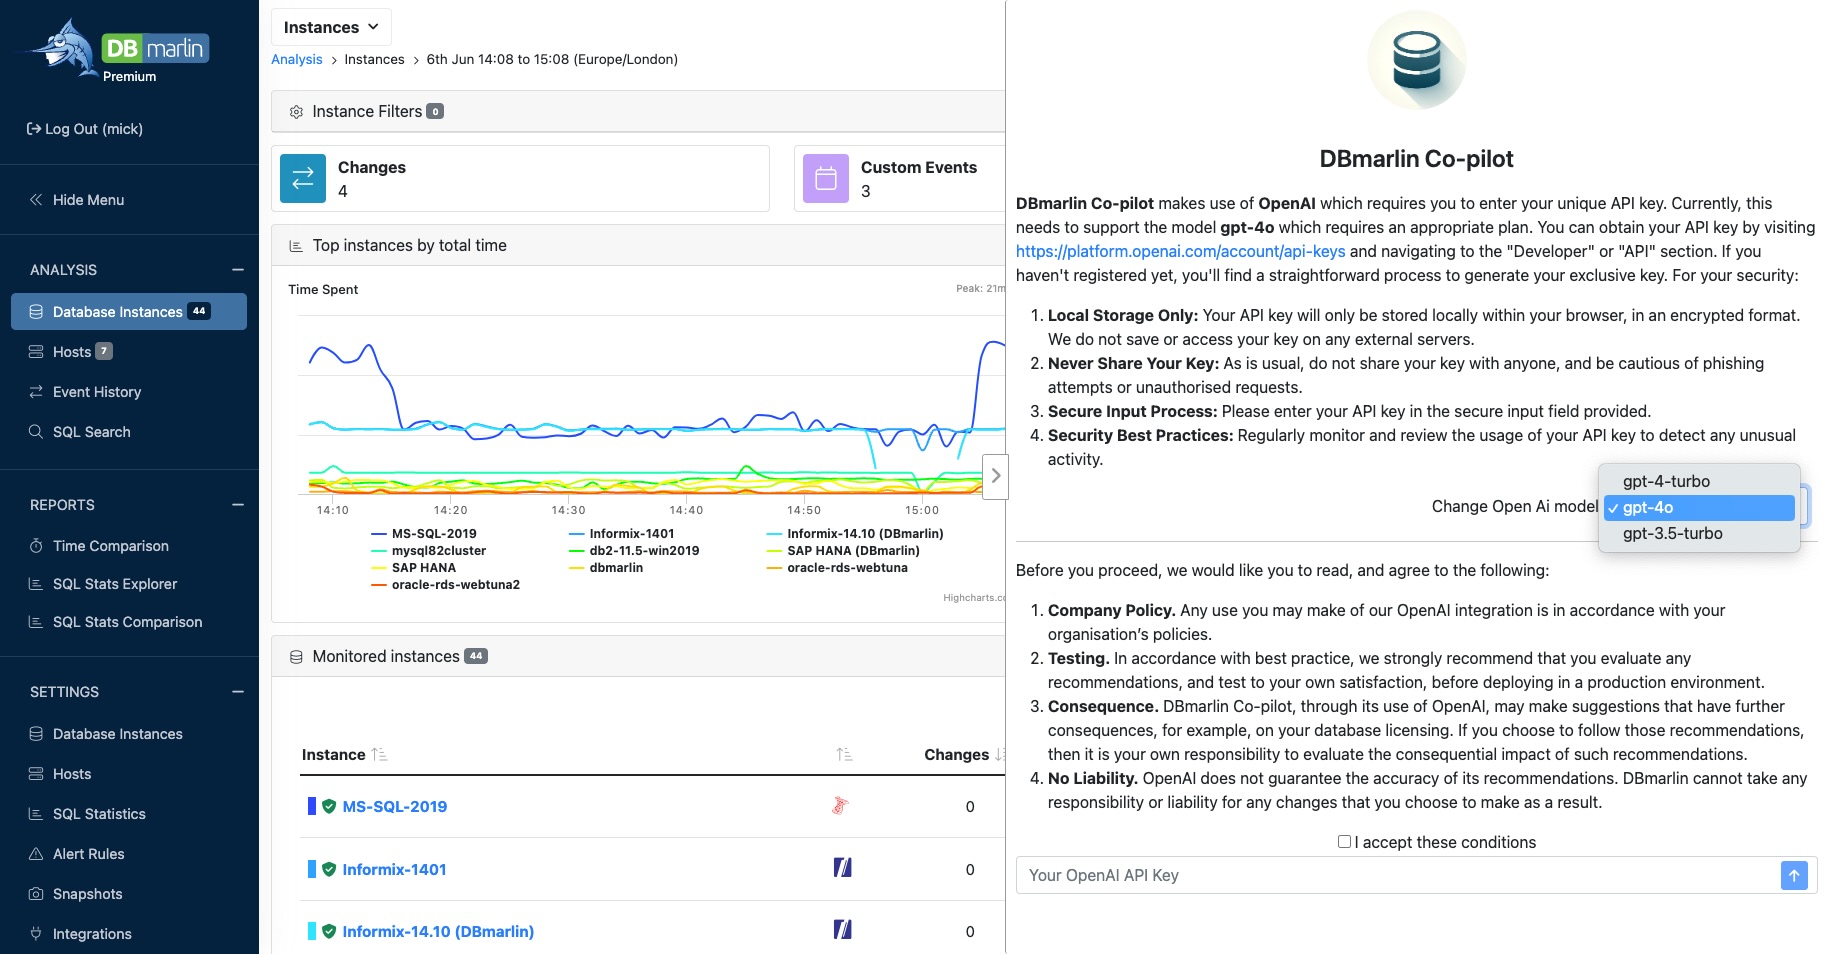
Task: Click SQL Server icon for MS-SQL-2019
Action: (x=841, y=806)
